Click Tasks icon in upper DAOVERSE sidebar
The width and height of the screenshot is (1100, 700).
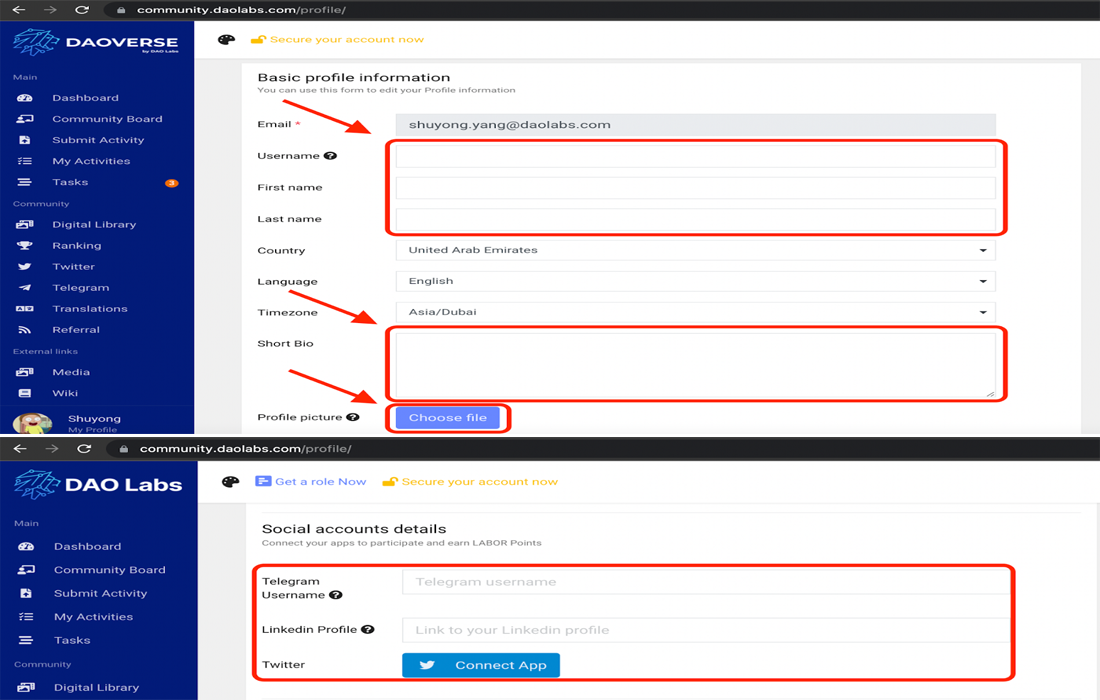(25, 182)
